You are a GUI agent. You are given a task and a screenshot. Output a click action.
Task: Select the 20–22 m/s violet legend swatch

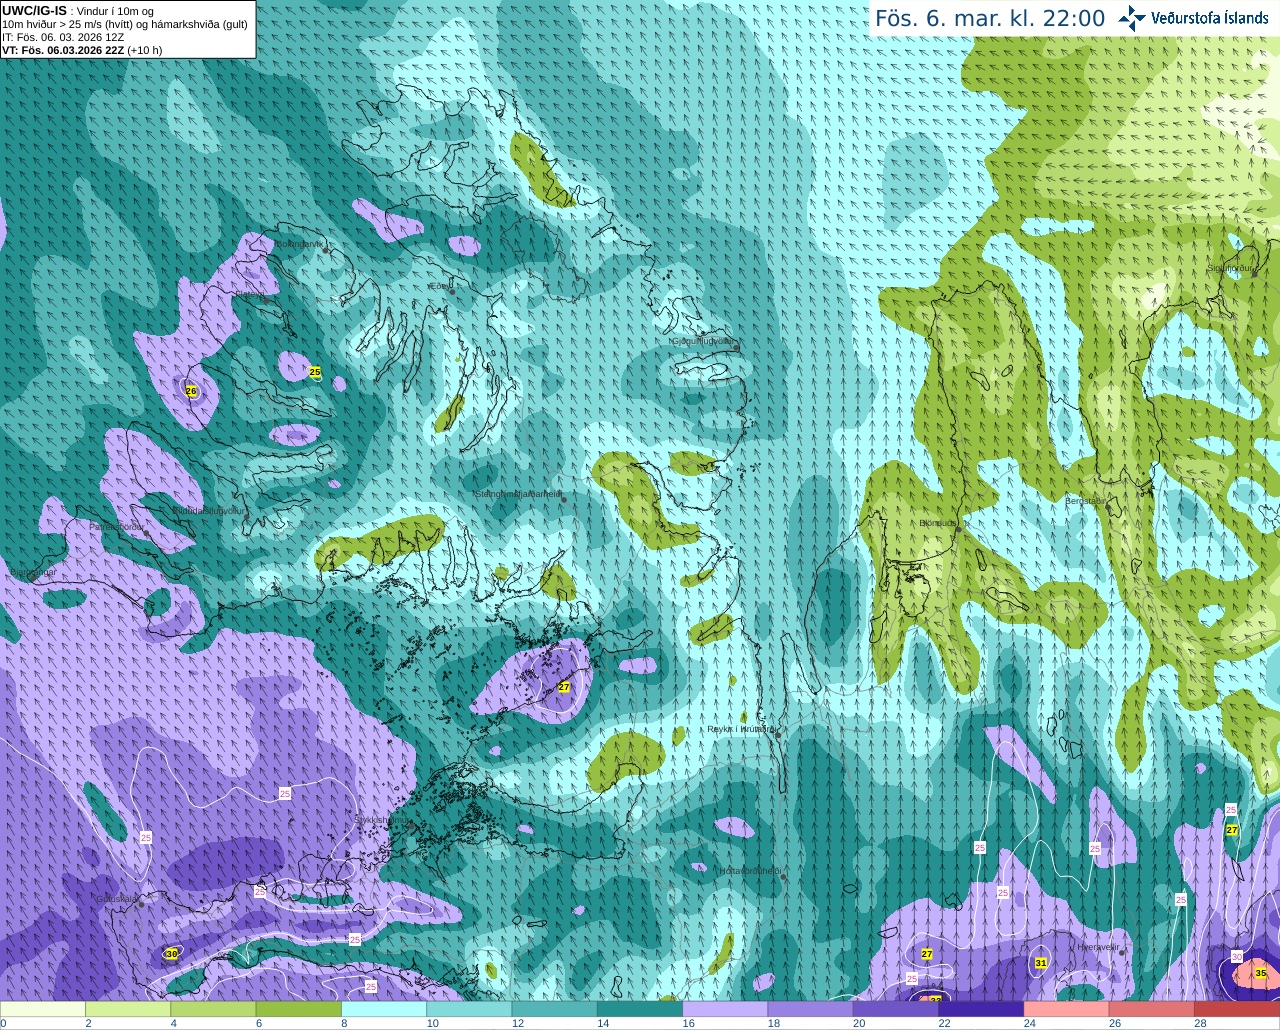coord(896,1009)
